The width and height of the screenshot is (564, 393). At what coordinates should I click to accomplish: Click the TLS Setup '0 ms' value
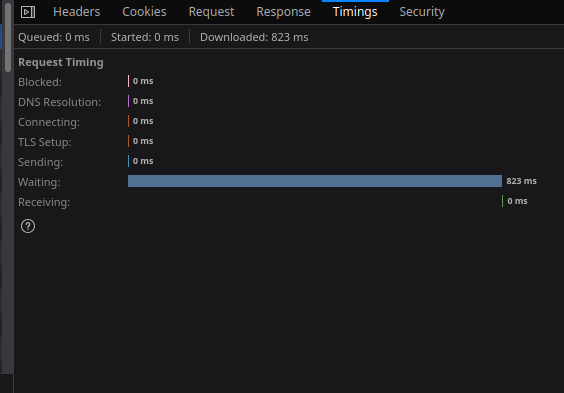click(143, 141)
